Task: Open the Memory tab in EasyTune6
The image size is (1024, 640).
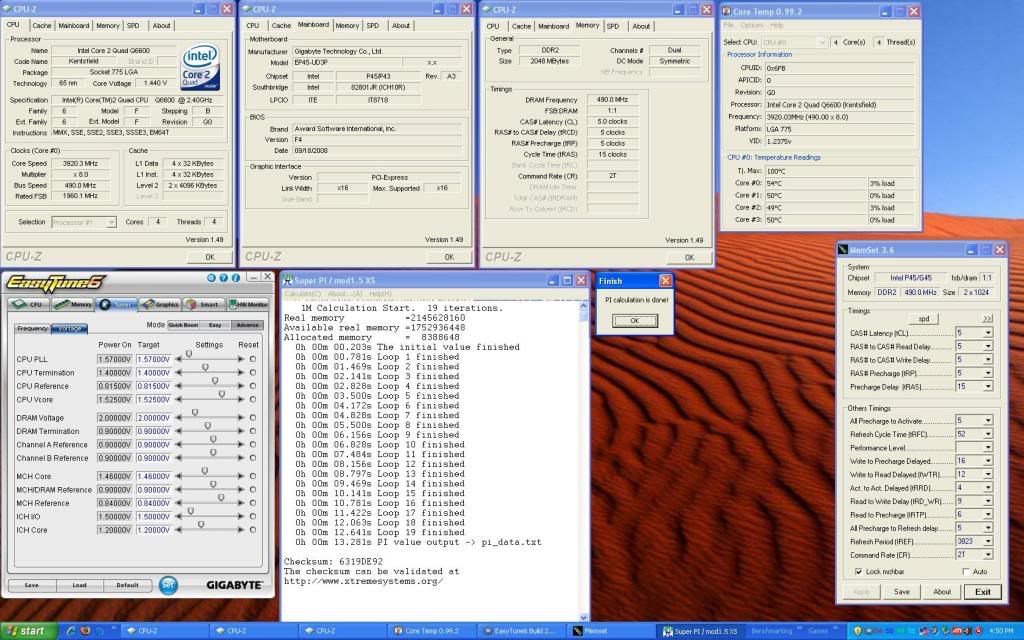Action: tap(73, 304)
